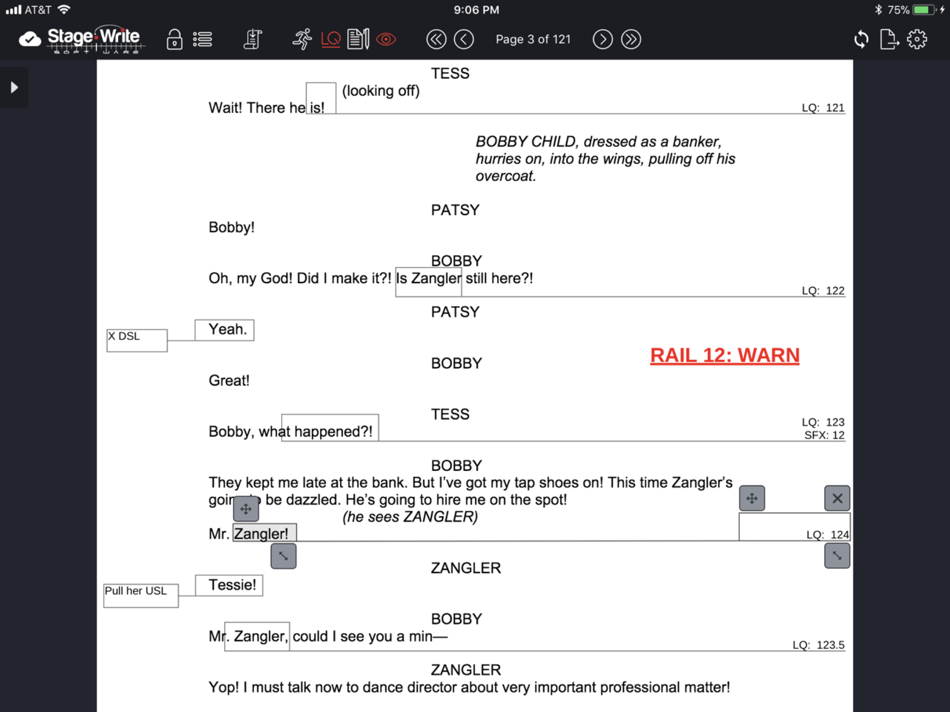Screen dimensions: 950x712
Task: Tap boxed 'happened?!' in Tess's line
Action: (330, 428)
